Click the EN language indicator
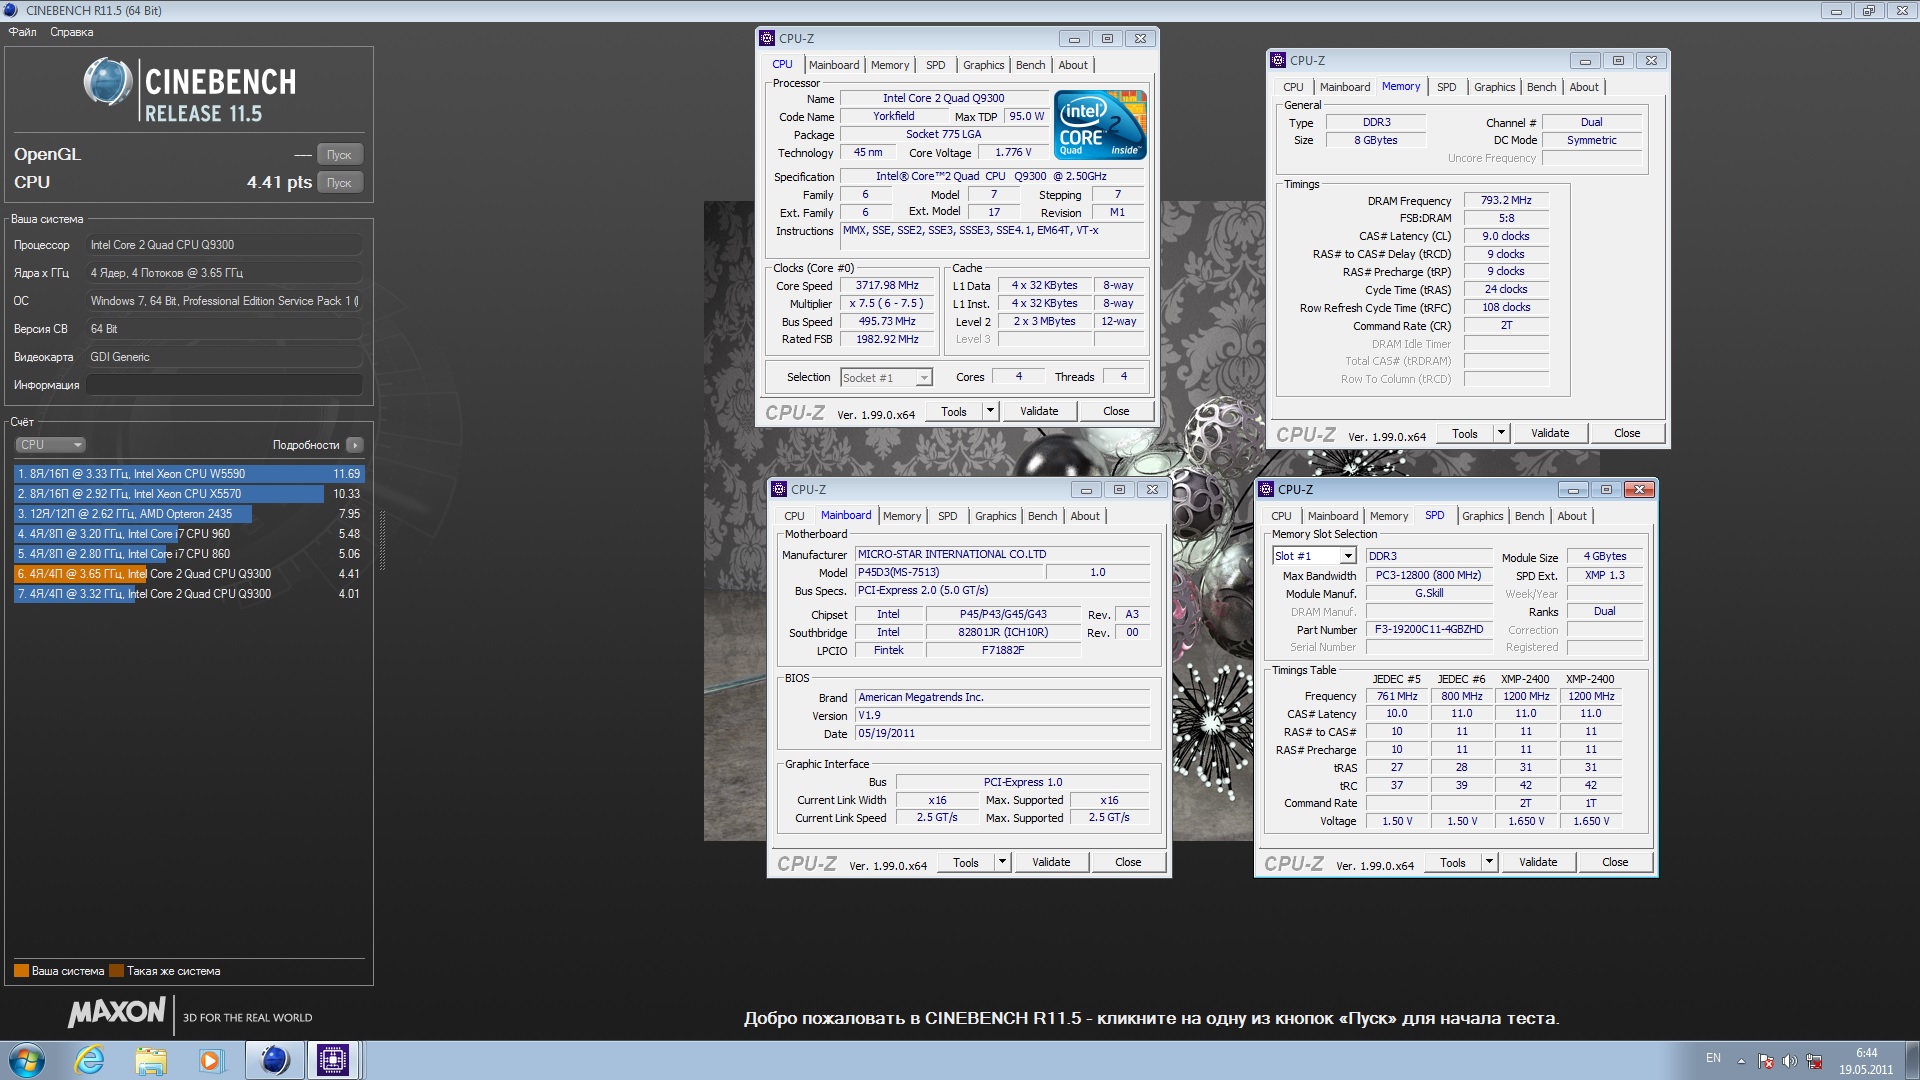The width and height of the screenshot is (1920, 1080). coord(1713,1058)
